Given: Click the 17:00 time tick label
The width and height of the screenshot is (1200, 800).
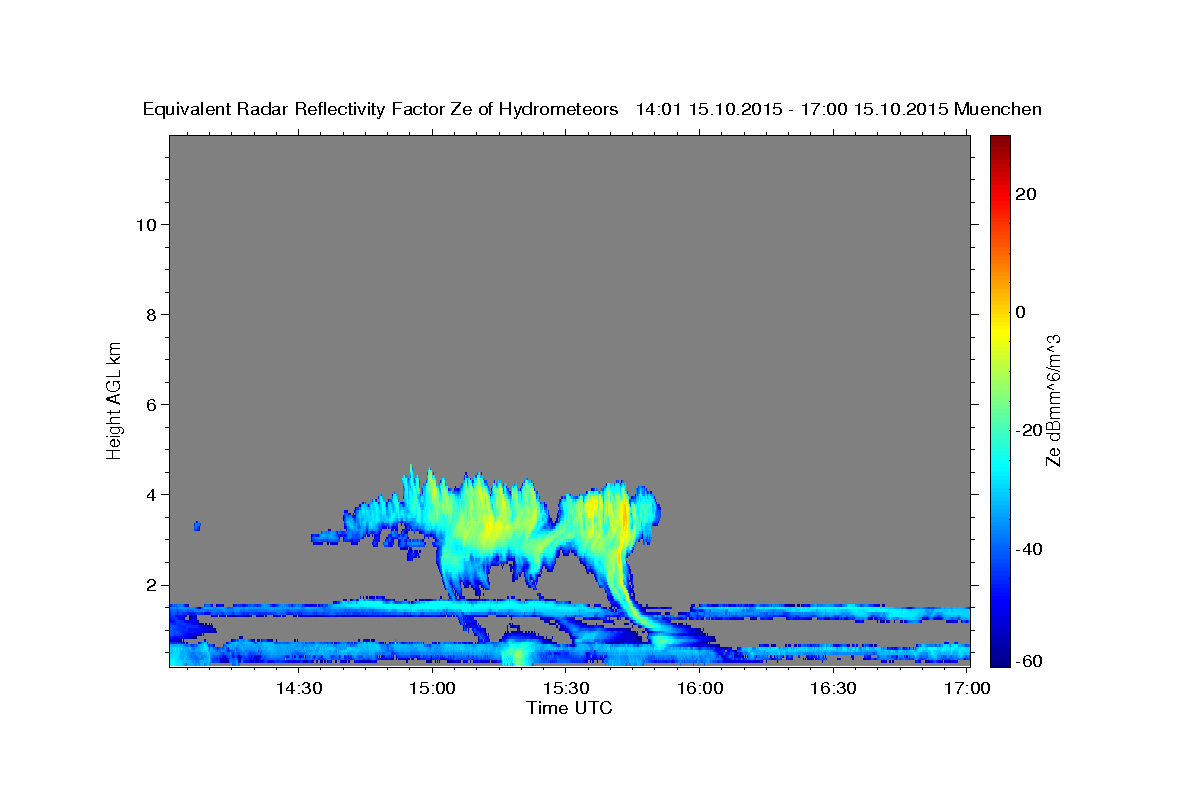Looking at the screenshot, I should (966, 688).
